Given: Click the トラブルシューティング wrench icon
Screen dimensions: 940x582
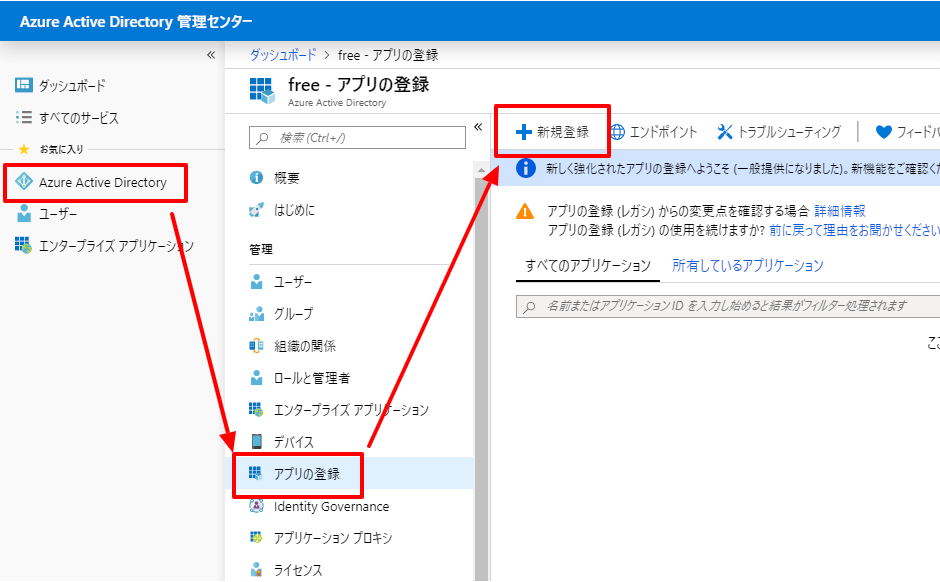Looking at the screenshot, I should 725,132.
